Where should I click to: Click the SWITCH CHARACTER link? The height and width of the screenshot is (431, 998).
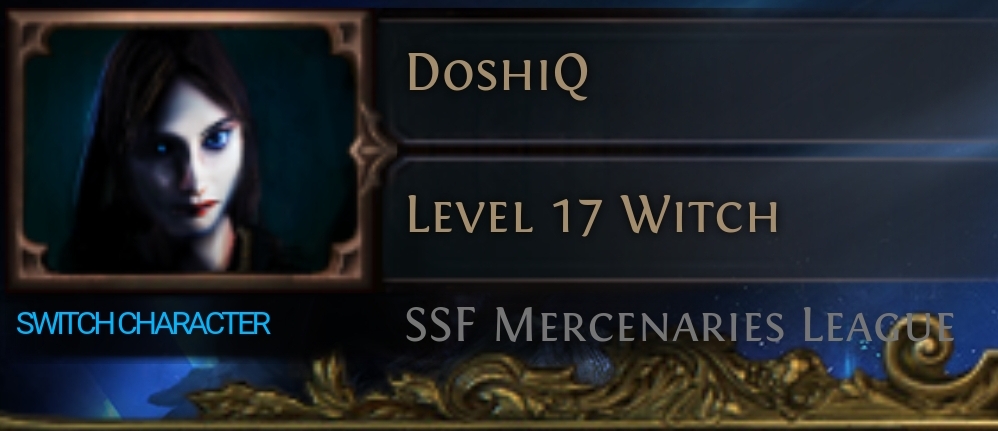point(143,324)
